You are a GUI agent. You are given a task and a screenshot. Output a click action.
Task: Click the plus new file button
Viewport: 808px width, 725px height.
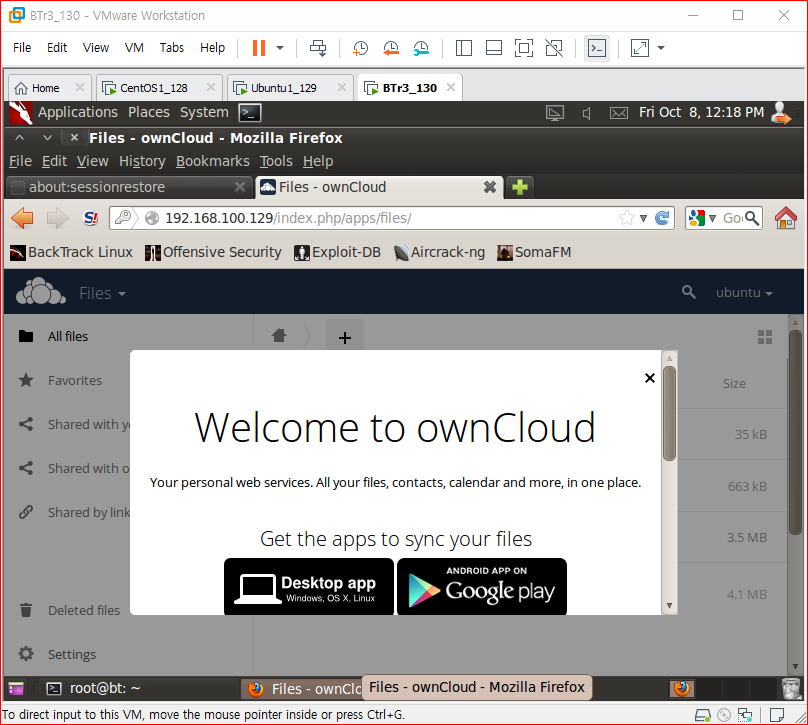point(345,338)
